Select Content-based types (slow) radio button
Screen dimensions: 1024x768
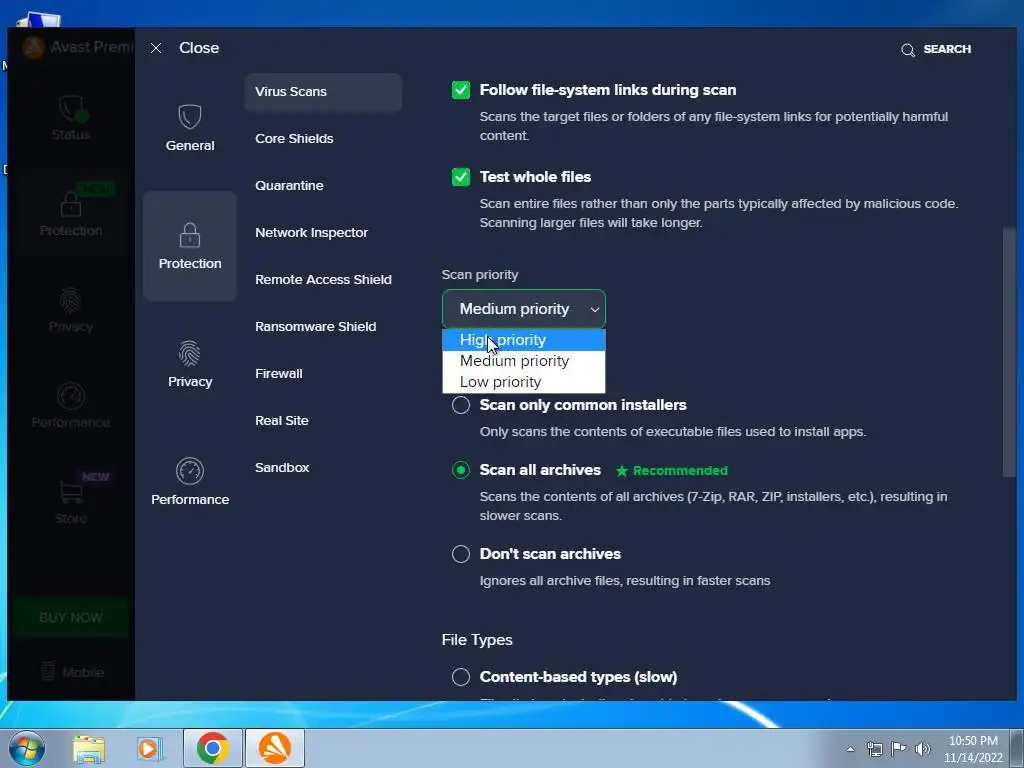click(461, 677)
